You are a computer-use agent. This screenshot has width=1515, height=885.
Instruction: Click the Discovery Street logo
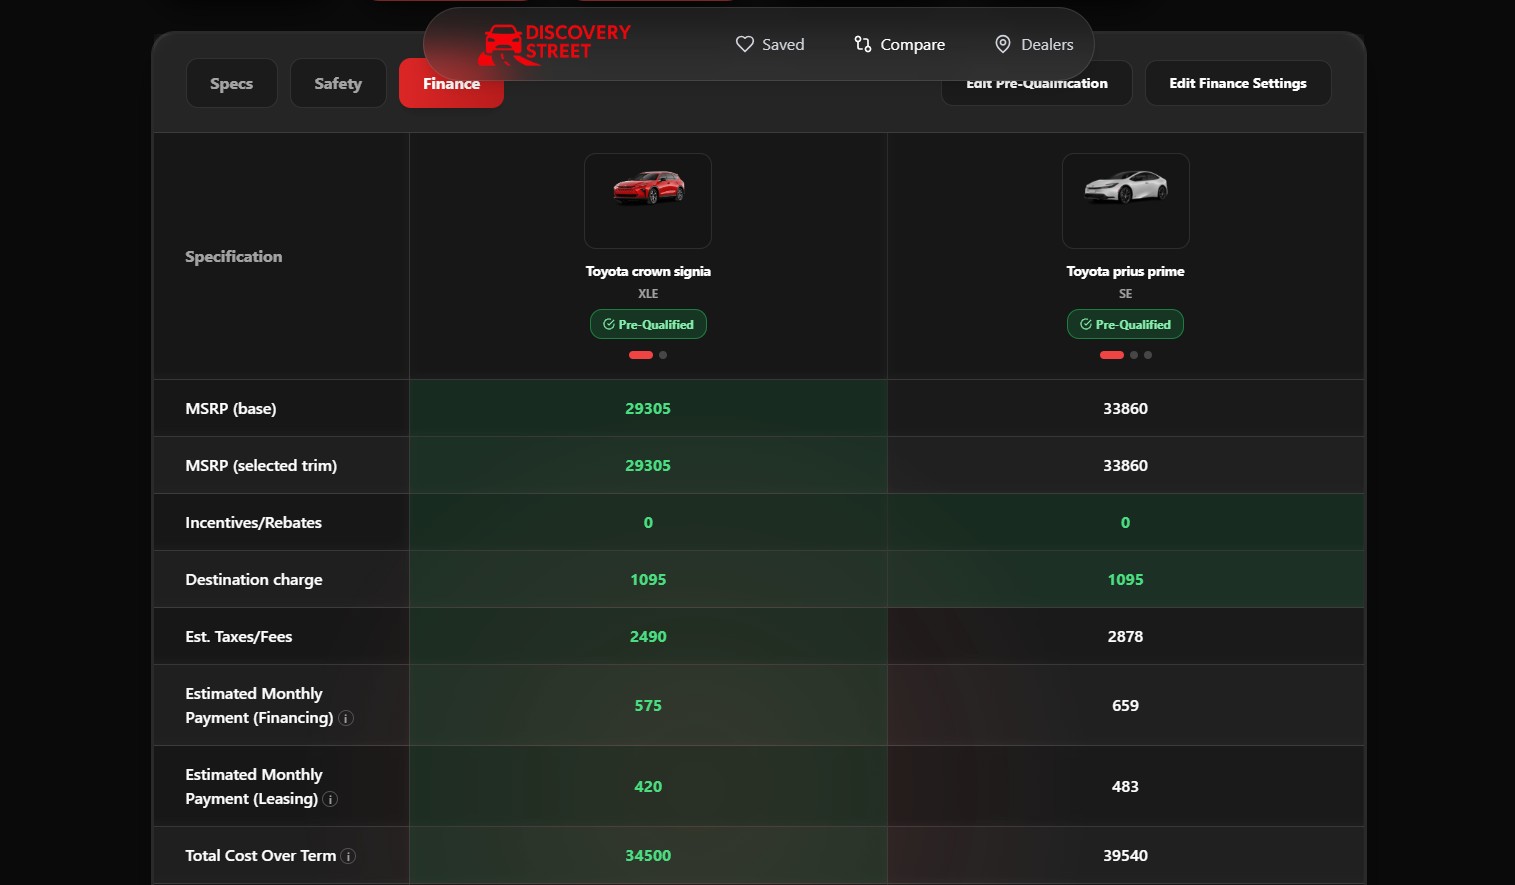pyautogui.click(x=556, y=44)
